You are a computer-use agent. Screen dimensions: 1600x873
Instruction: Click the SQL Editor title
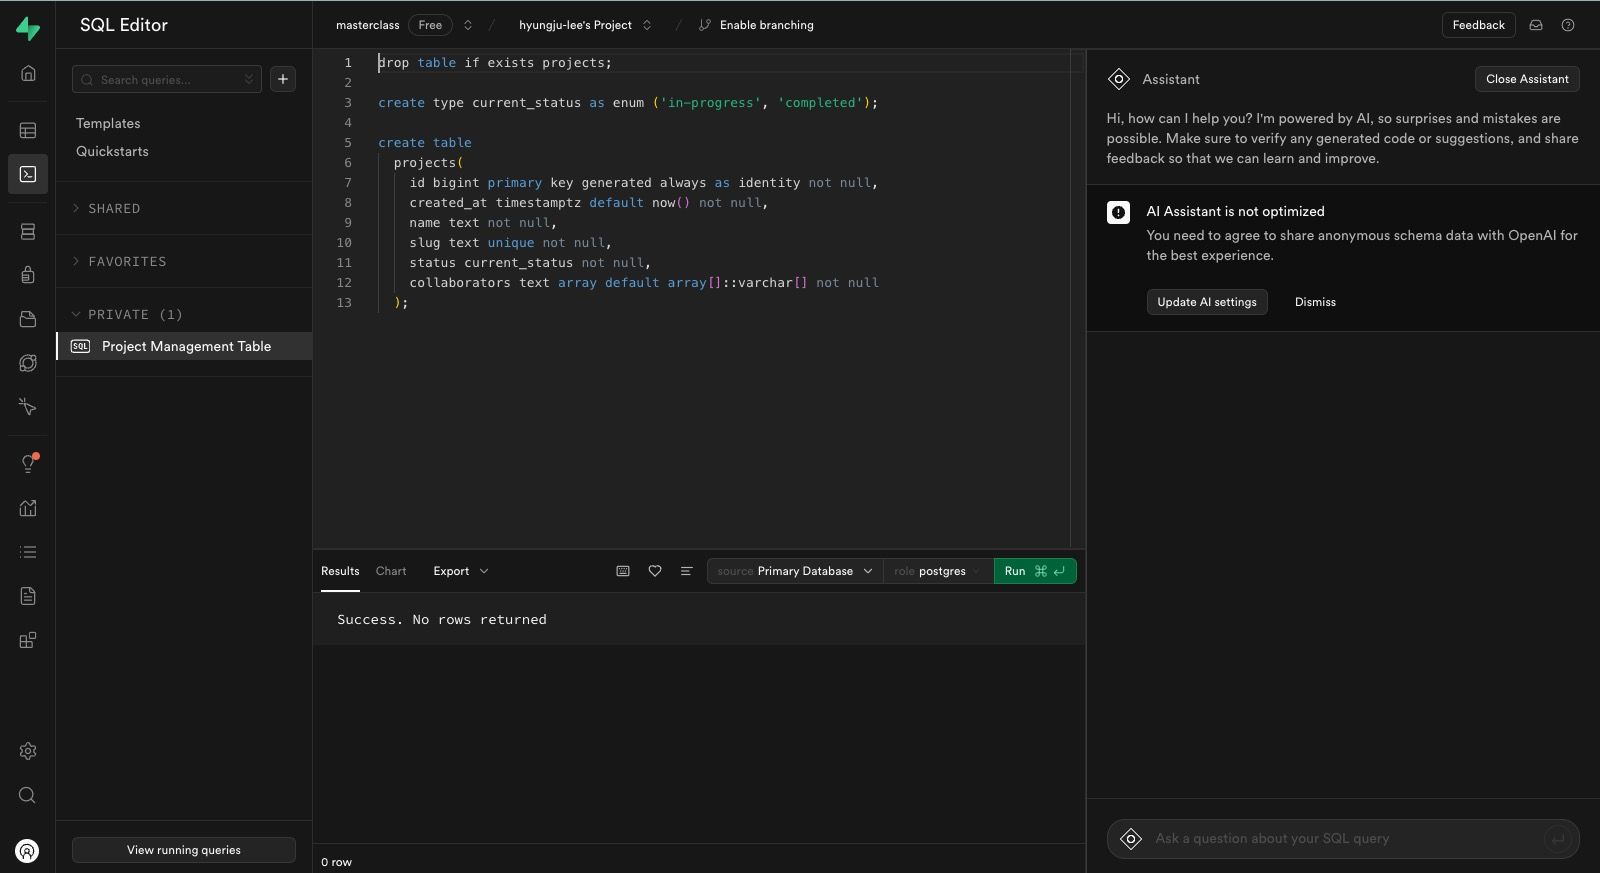point(124,25)
